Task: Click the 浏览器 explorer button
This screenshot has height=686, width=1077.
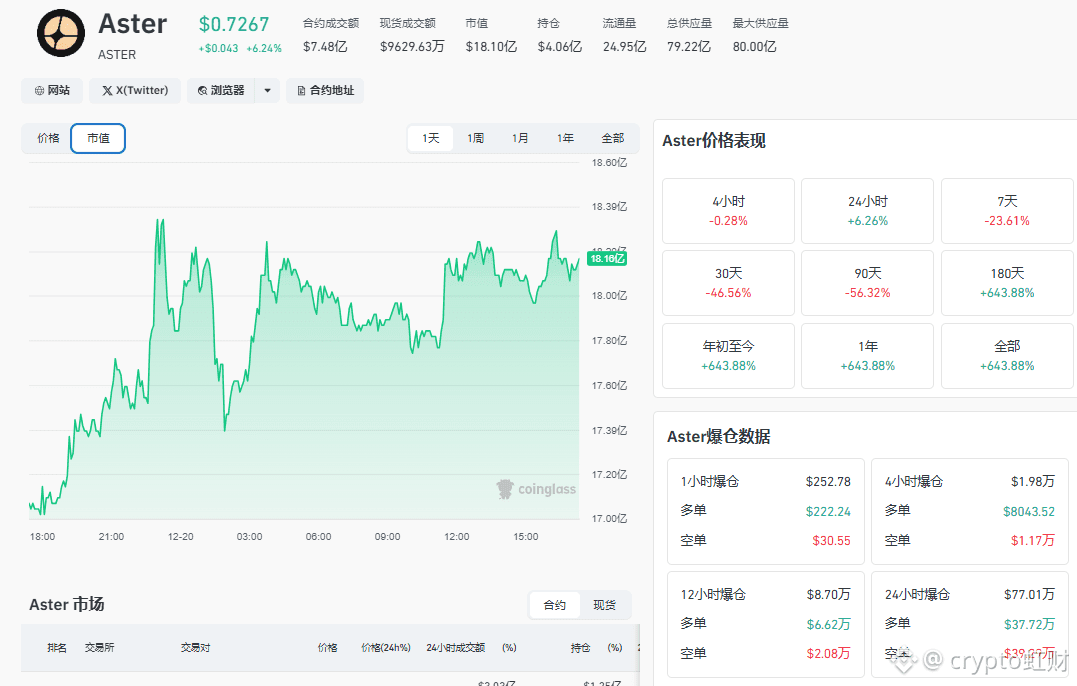Action: coord(220,91)
